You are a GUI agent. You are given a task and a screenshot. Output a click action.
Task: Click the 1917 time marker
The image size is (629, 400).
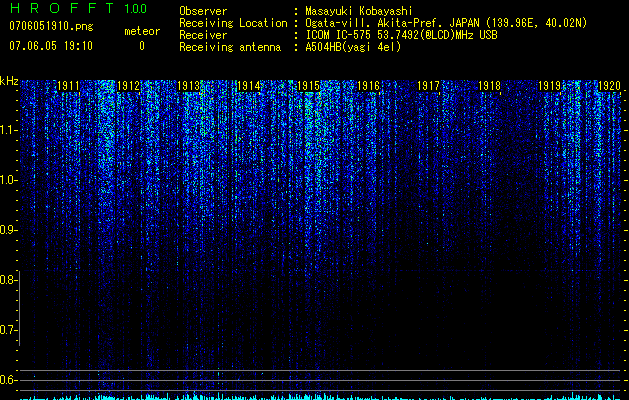click(428, 86)
